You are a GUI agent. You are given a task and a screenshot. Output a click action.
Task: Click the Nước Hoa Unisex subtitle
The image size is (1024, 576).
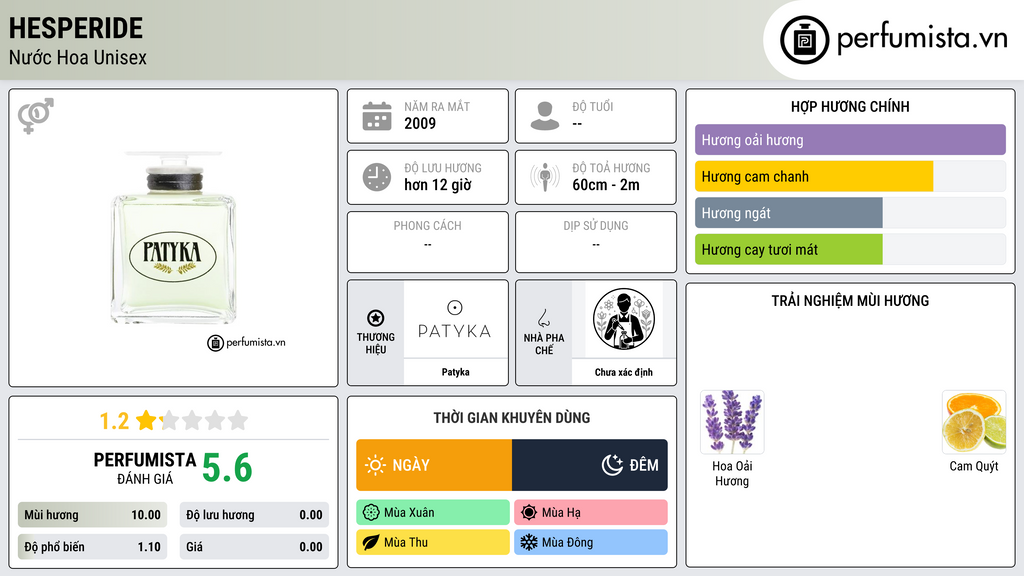[x=78, y=57]
